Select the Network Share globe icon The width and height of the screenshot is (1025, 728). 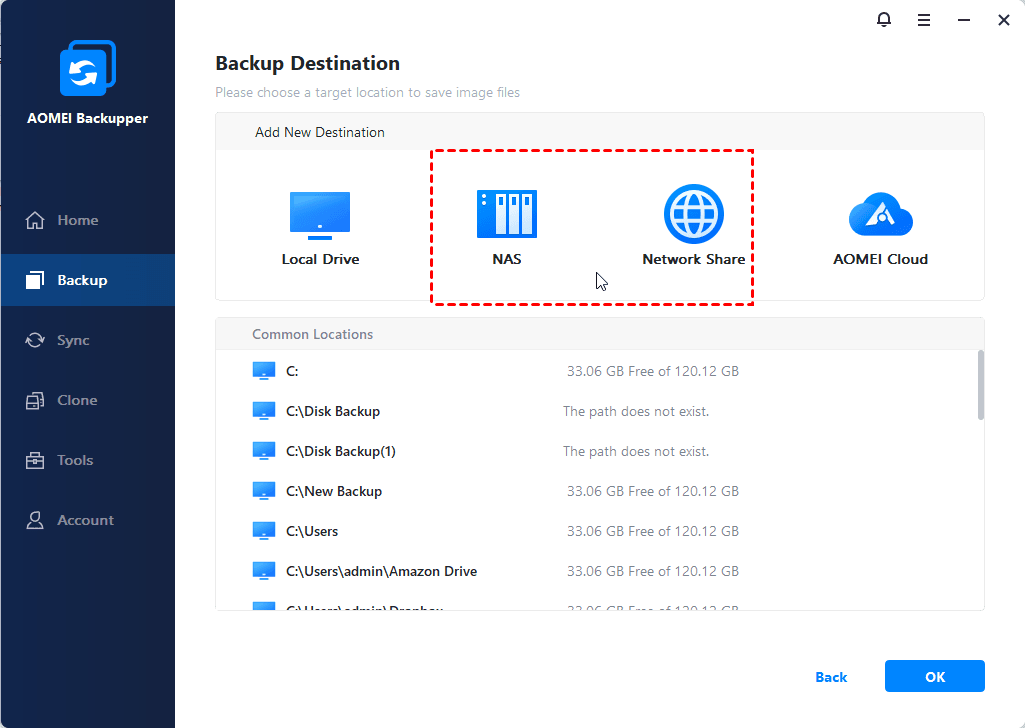click(693, 214)
